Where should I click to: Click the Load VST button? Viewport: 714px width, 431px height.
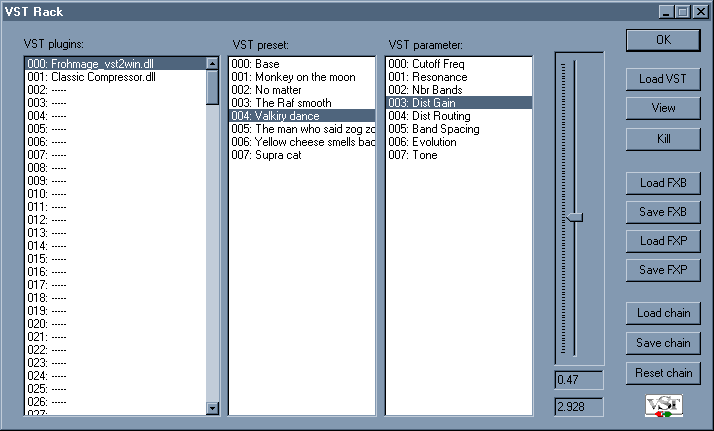click(663, 79)
